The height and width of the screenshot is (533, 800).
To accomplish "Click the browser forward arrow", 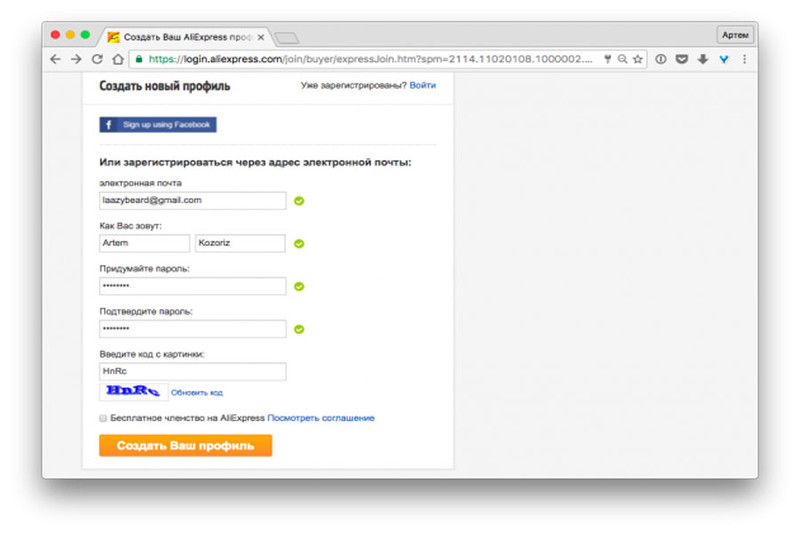I will [x=77, y=59].
